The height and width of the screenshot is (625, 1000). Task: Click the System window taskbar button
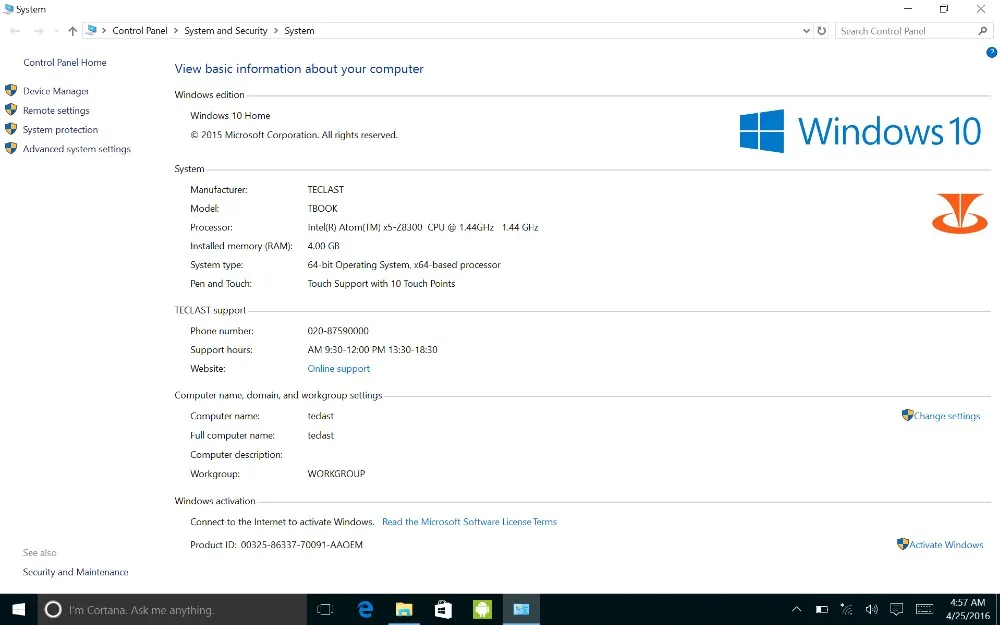pyautogui.click(x=522, y=610)
